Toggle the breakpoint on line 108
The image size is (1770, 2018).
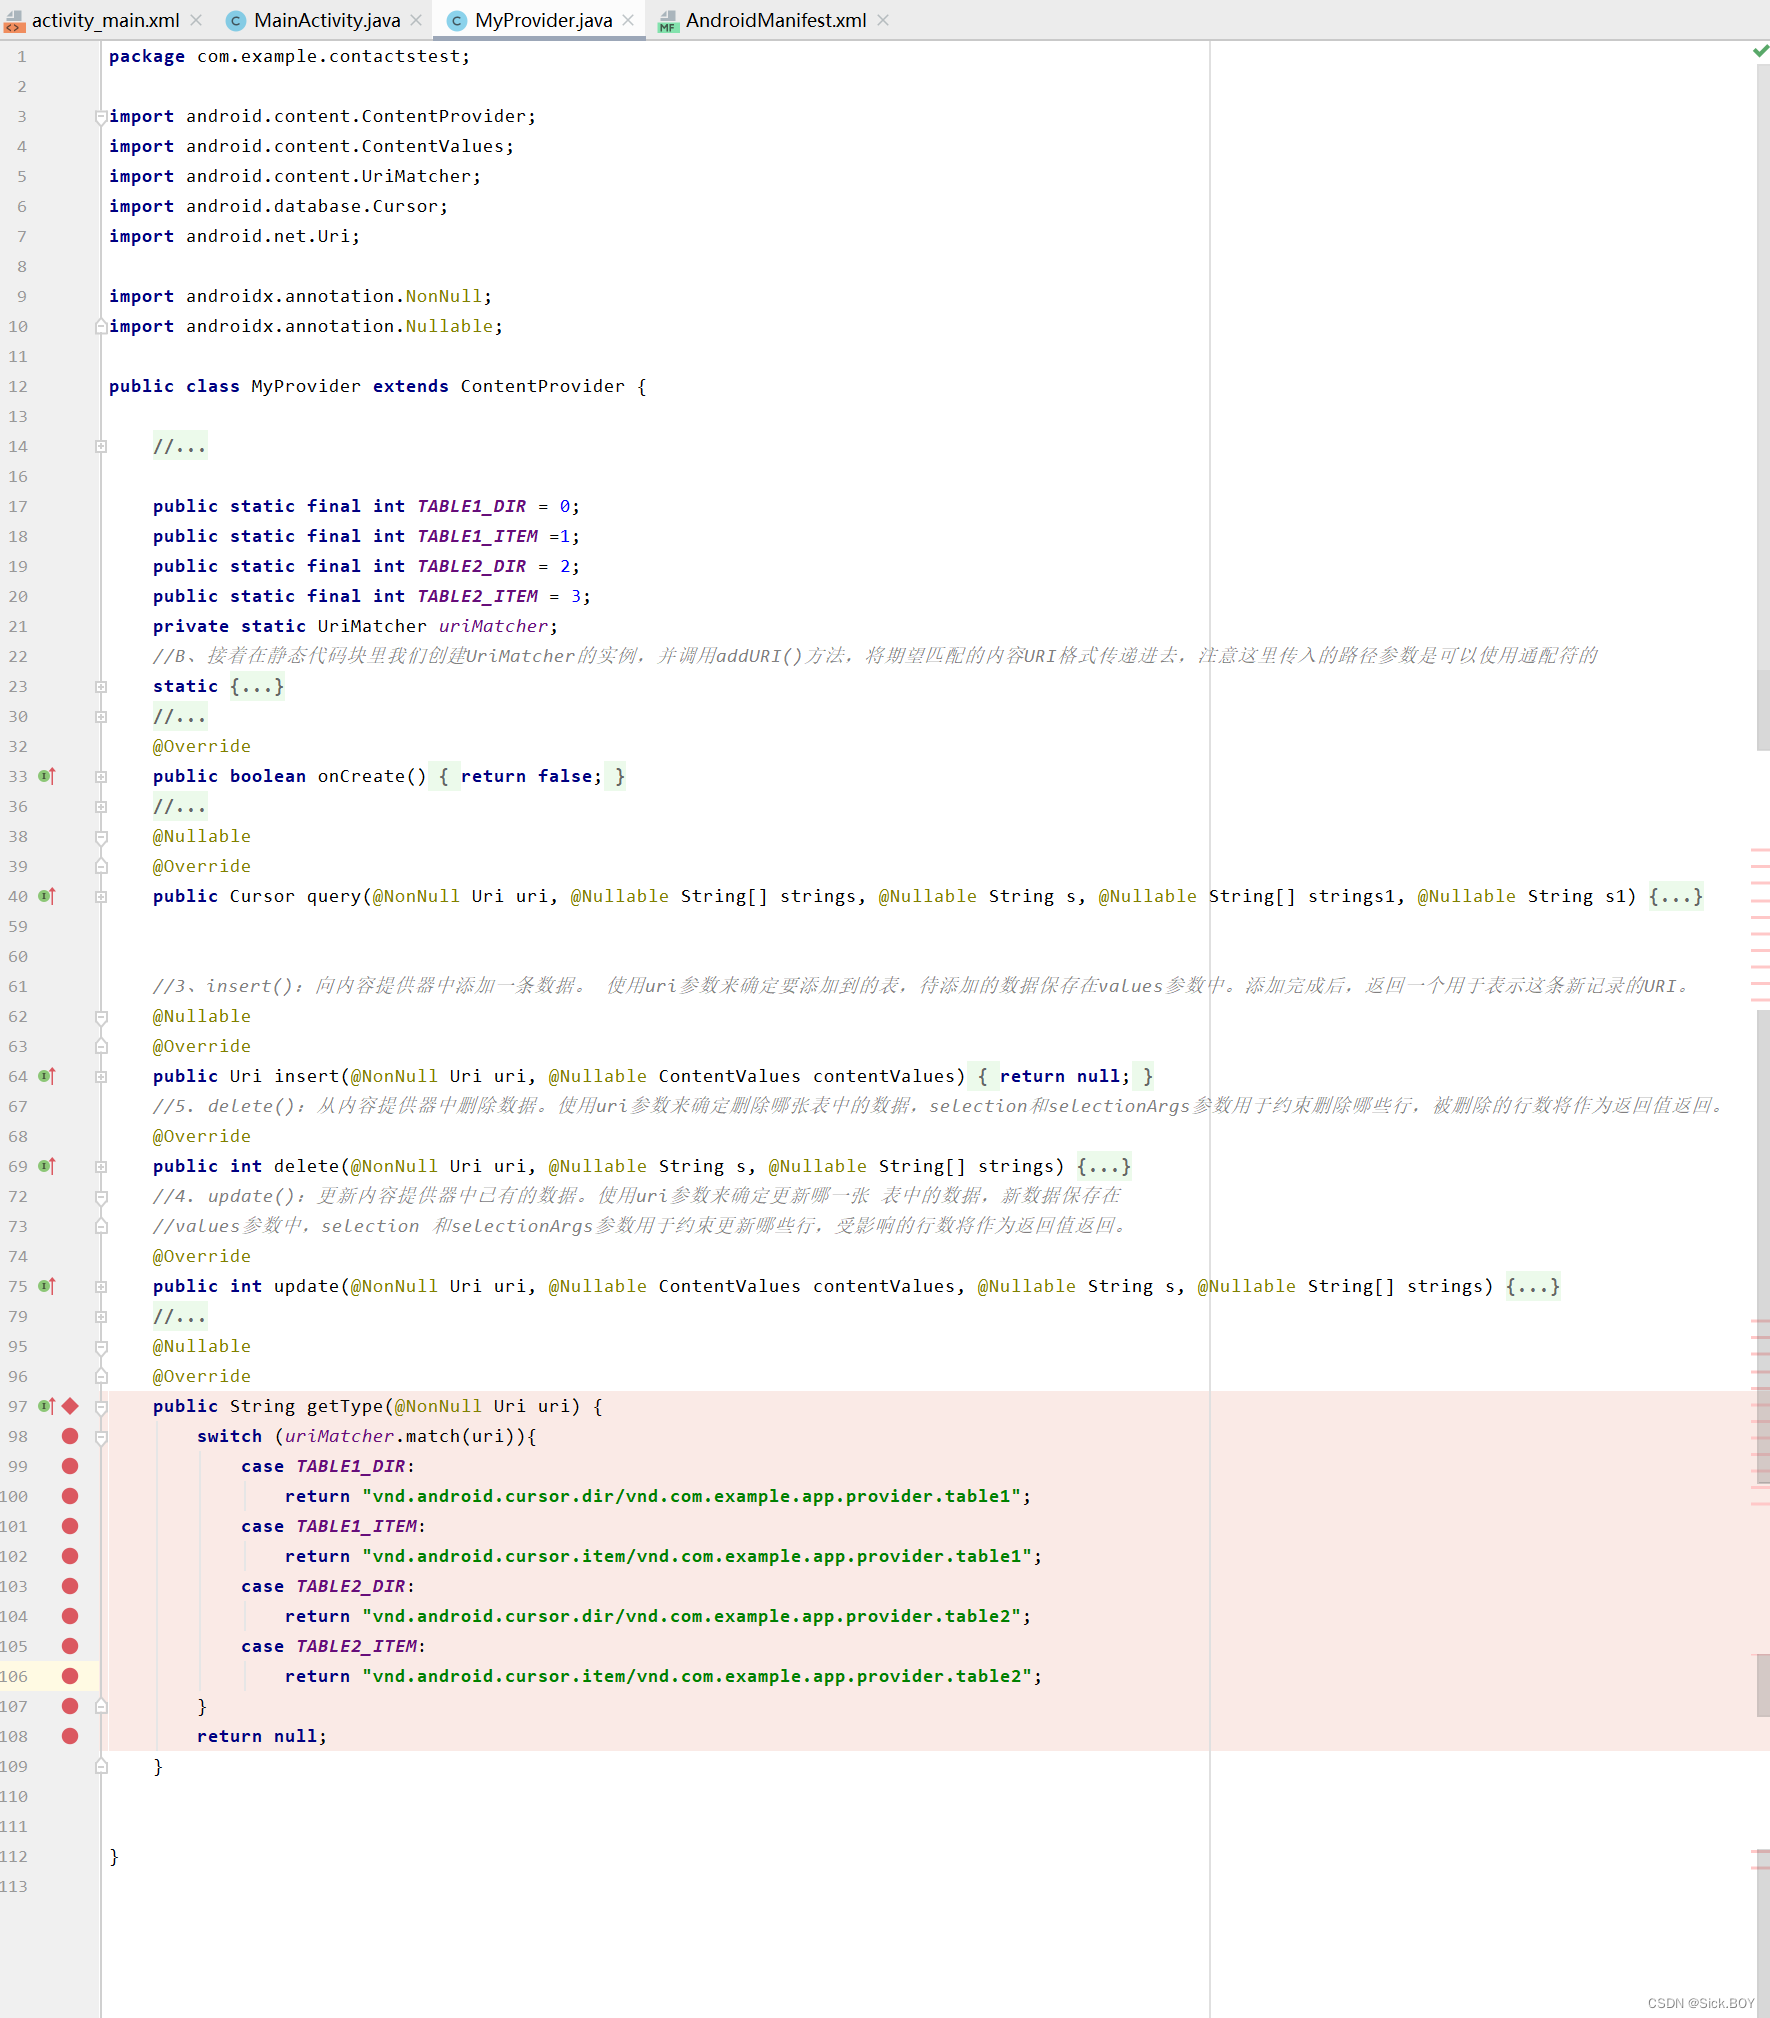tap(70, 1736)
